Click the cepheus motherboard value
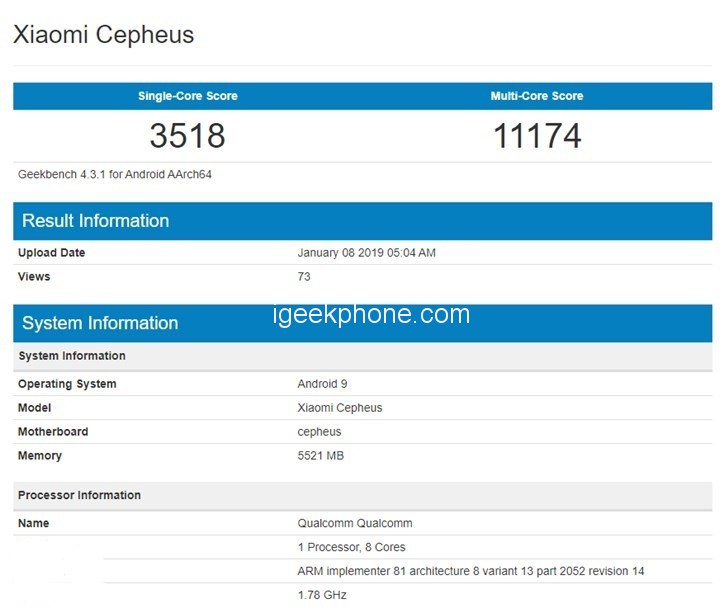 coord(319,432)
